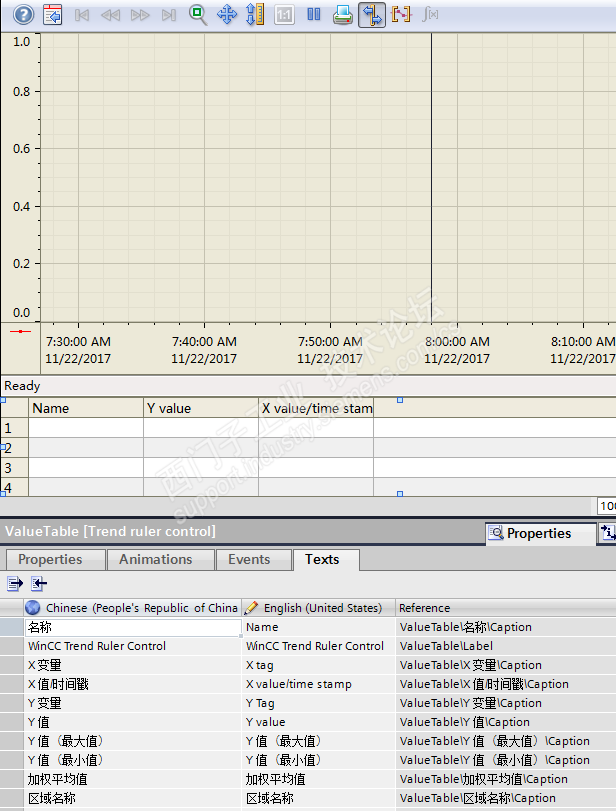Select reference 'ValueTable\区域名称\Caption'
The height and width of the screenshot is (811, 616).
[x=506, y=798]
